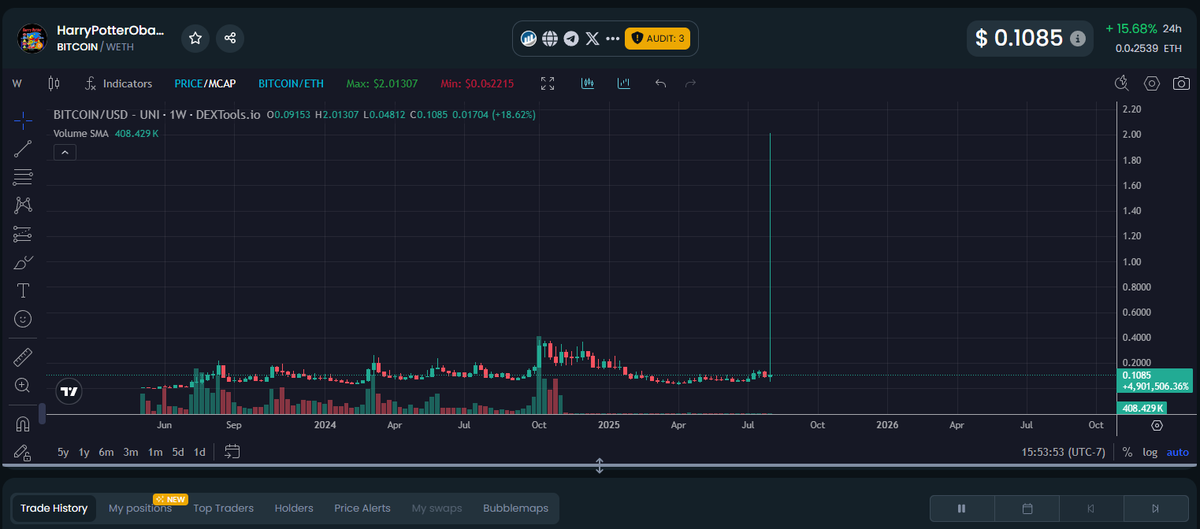This screenshot has height=529, width=1200.
Task: Change the timezone 15:53:53 (UTC-7)
Action: [x=1063, y=452]
